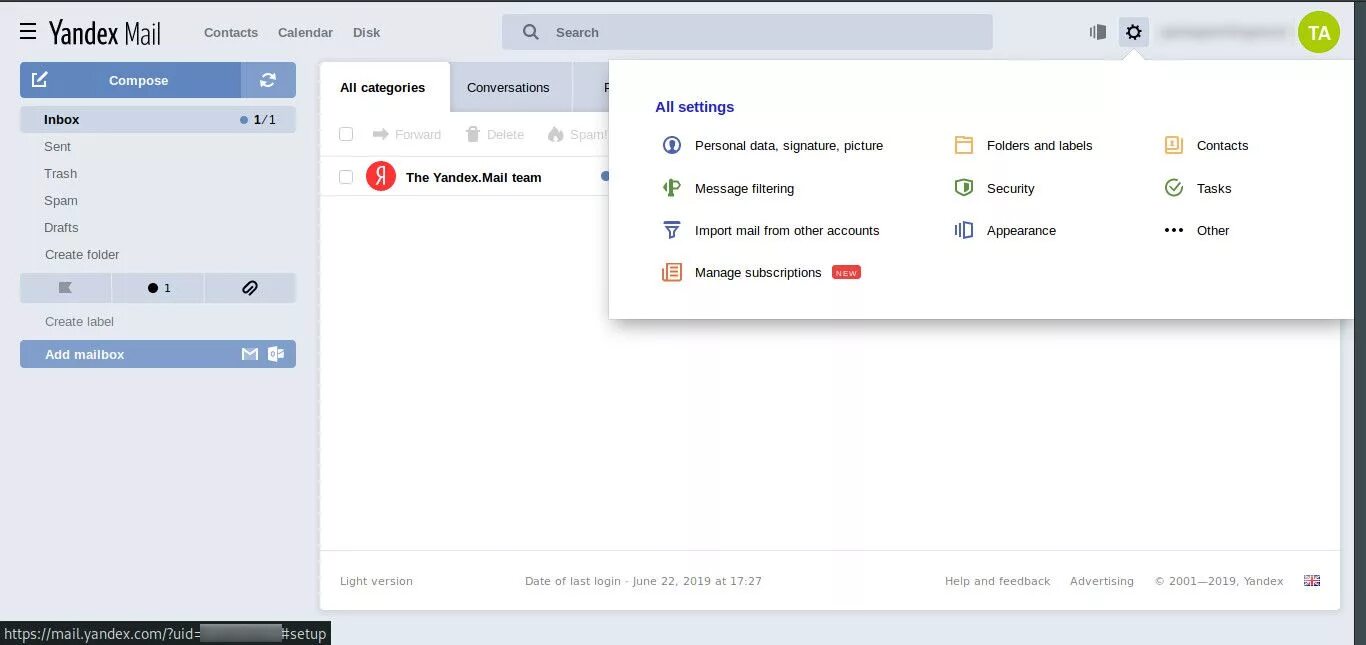
Task: Click the Import mail funnel icon
Action: coord(672,230)
